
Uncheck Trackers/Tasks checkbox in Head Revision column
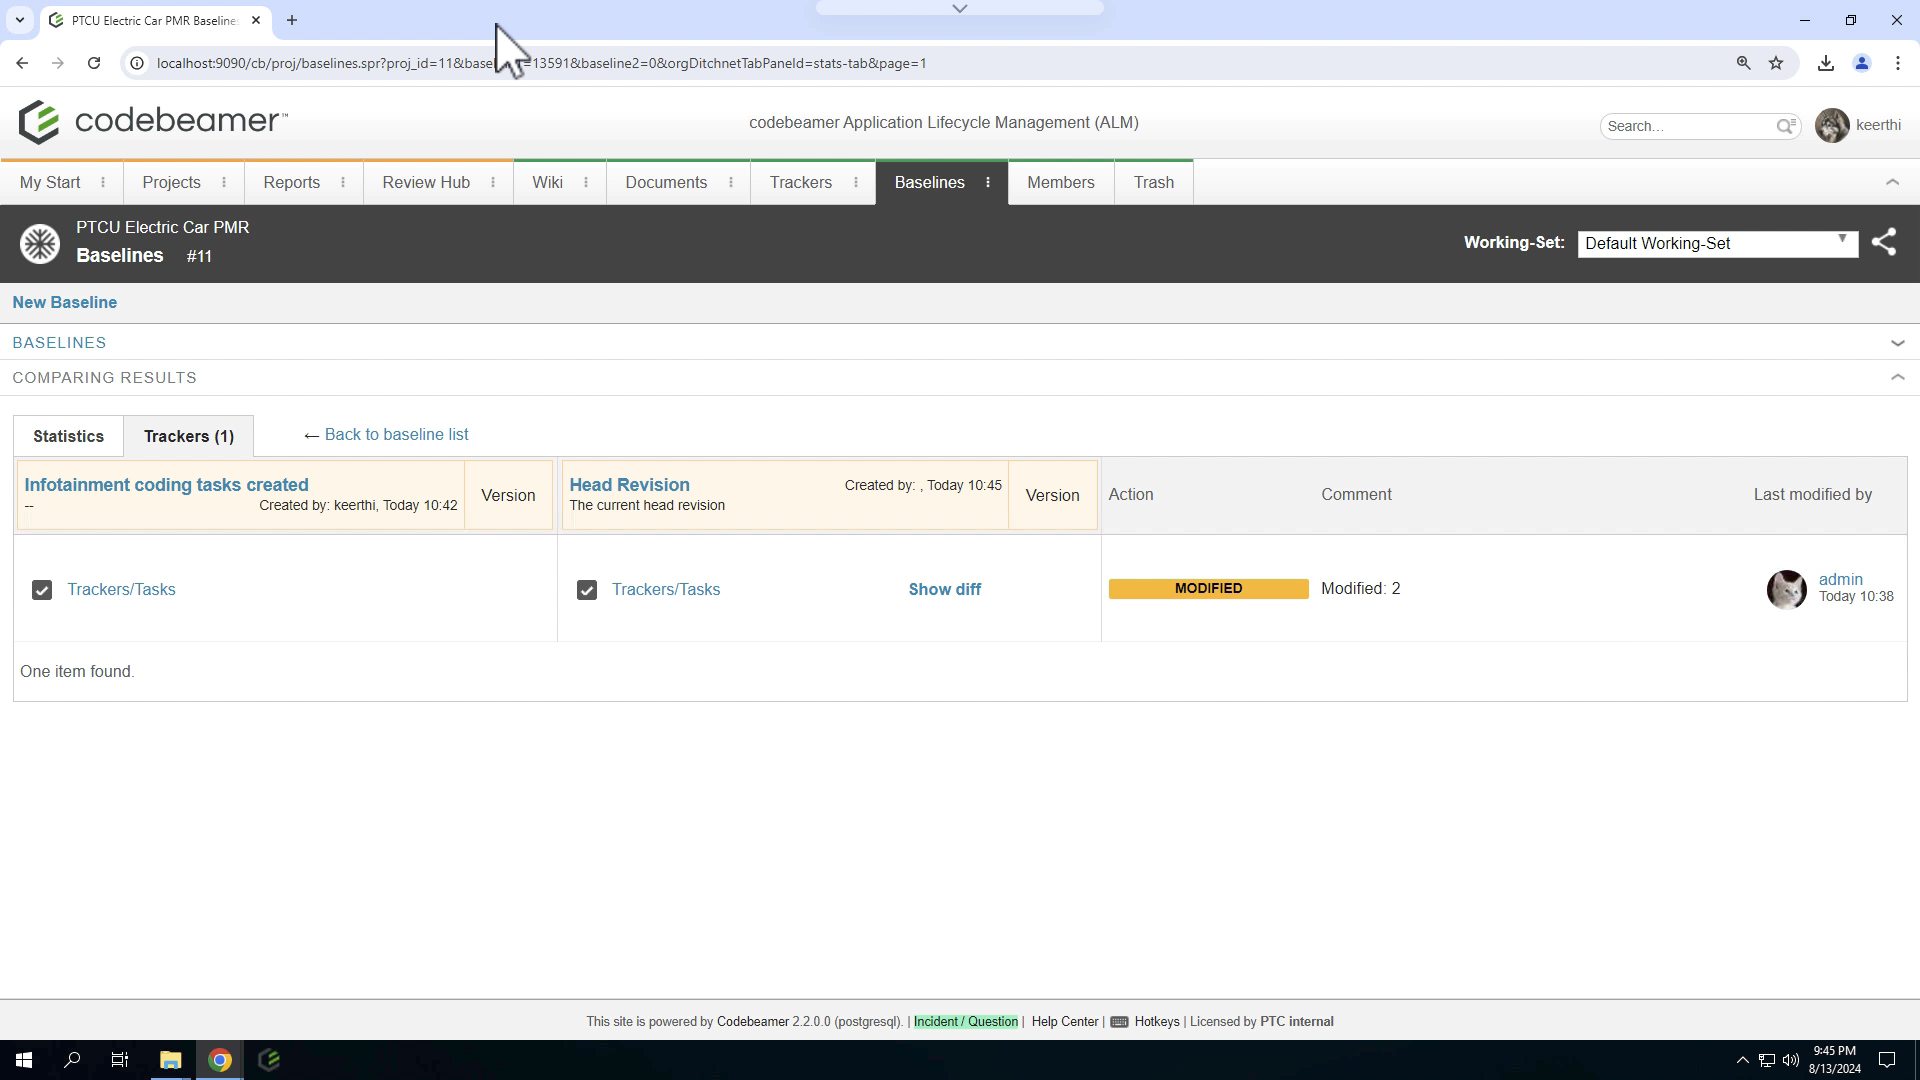tap(587, 590)
